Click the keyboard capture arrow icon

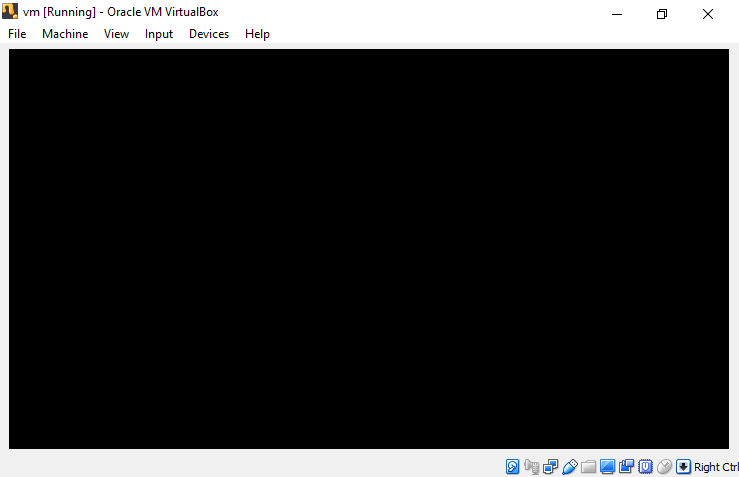click(x=683, y=467)
